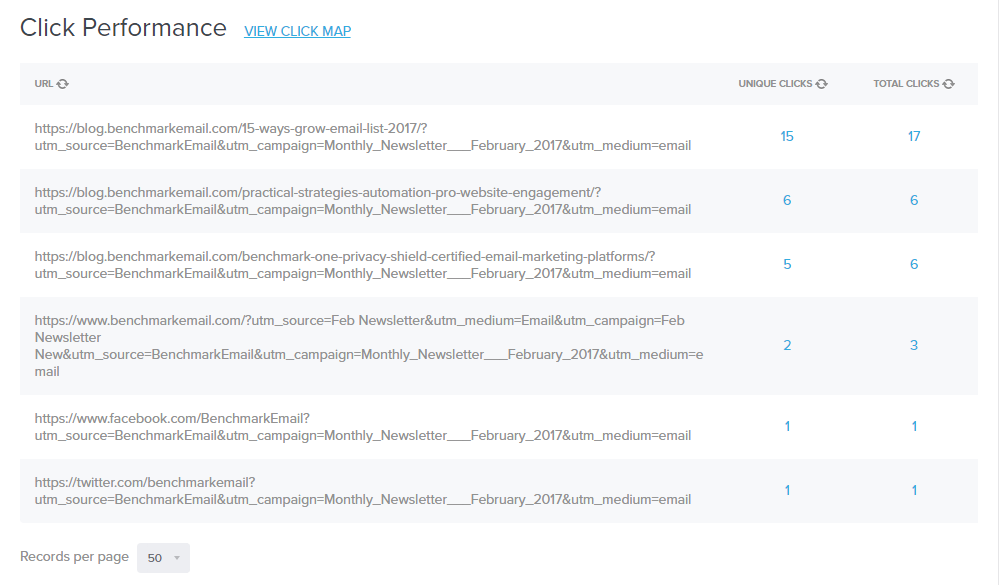This screenshot has height=585, width=999.
Task: Click total clicks value 3
Action: 914,345
